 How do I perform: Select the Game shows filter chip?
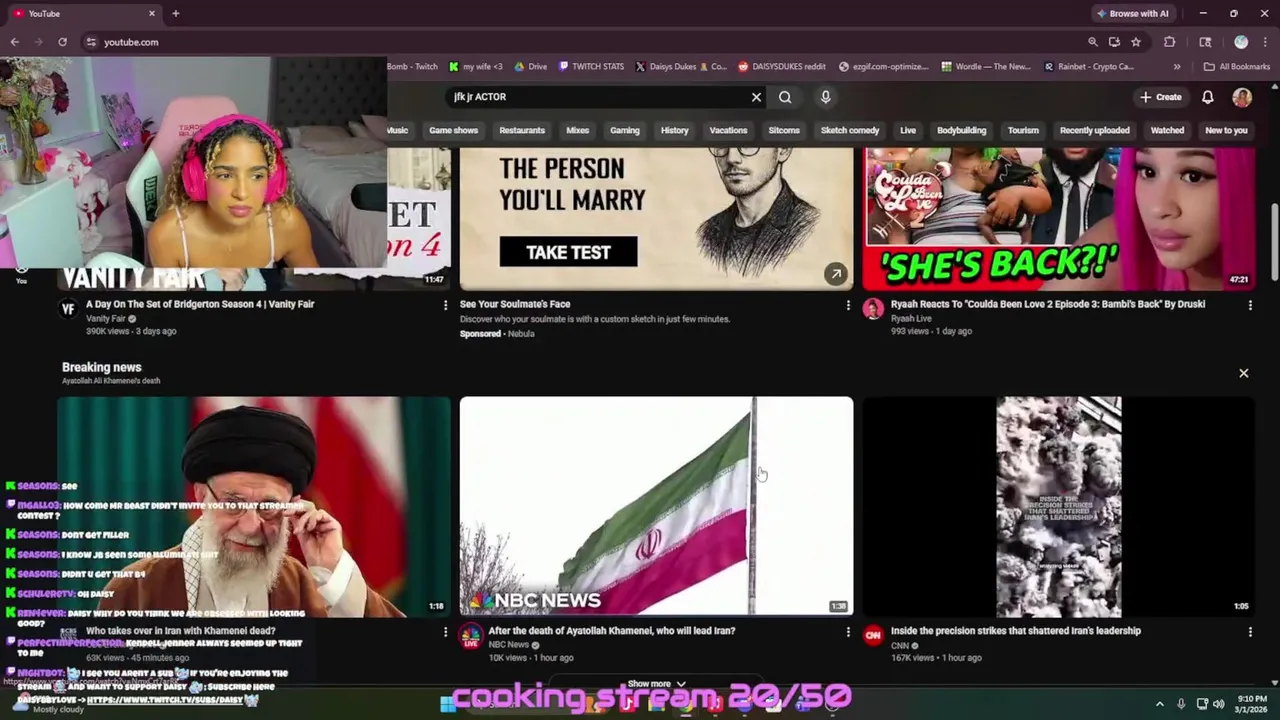453,130
